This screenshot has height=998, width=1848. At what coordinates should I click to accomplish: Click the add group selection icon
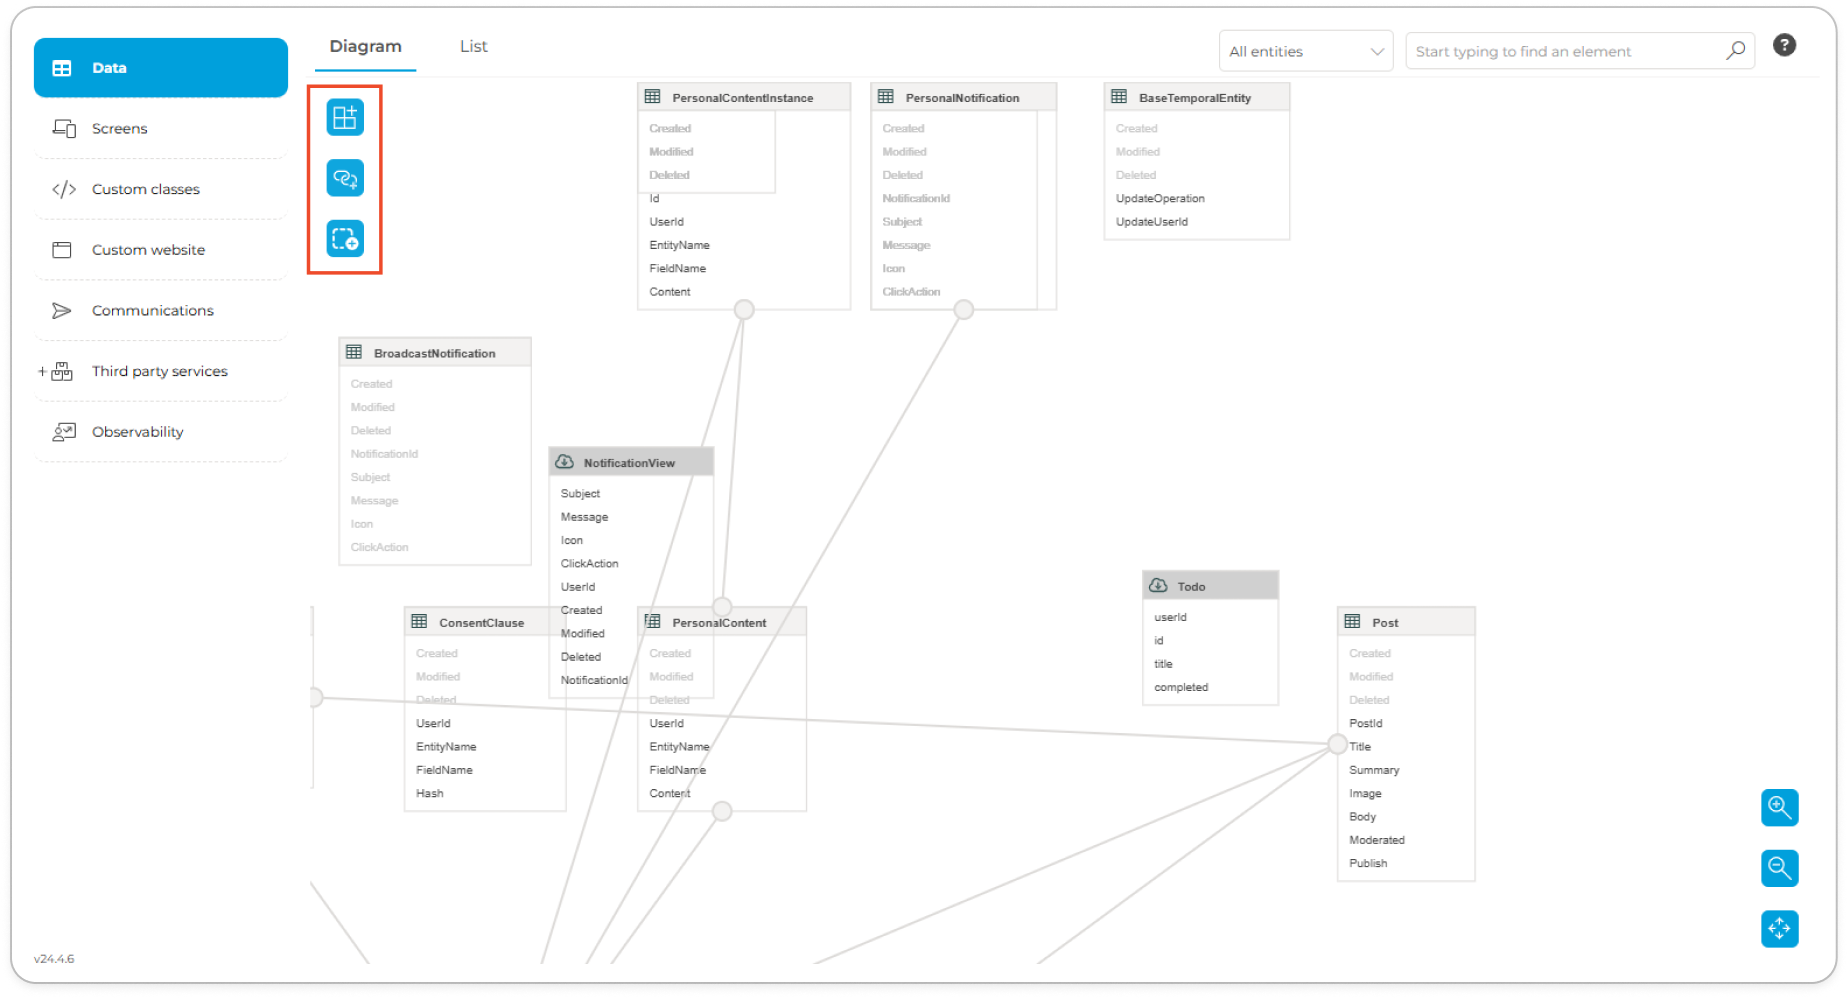(345, 239)
